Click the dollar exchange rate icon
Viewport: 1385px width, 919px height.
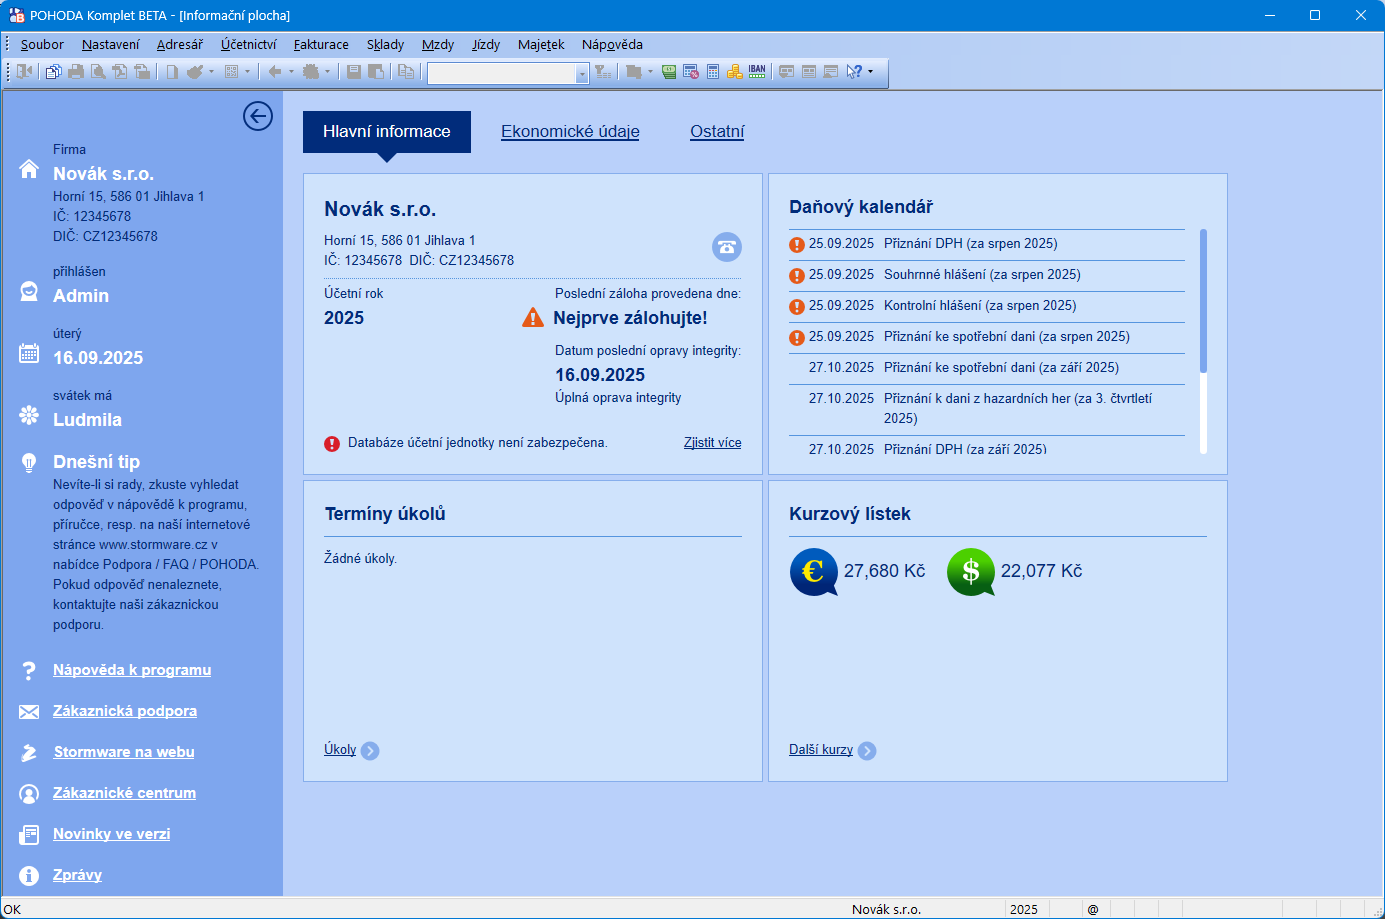point(971,572)
